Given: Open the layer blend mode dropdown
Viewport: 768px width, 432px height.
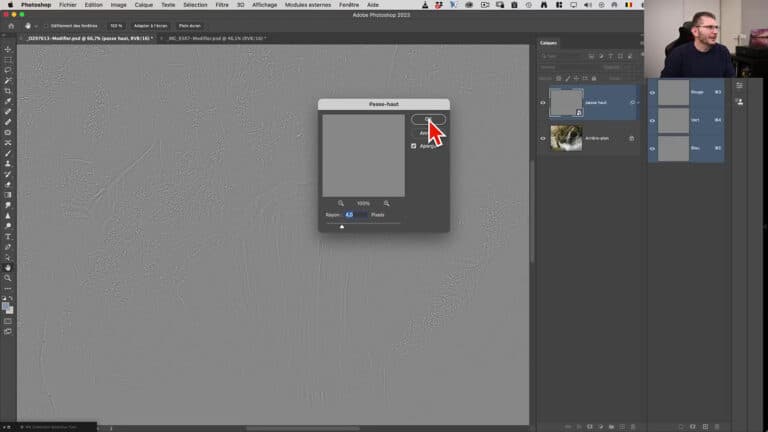Looking at the screenshot, I should (569, 68).
